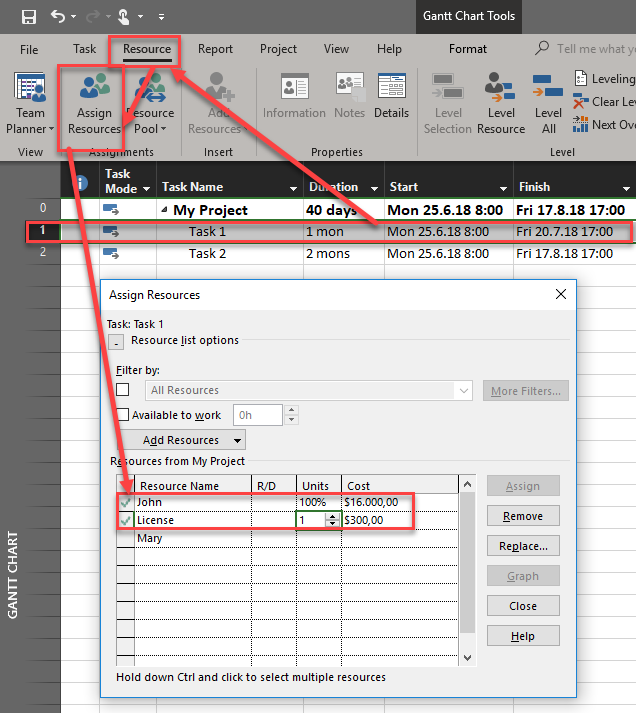Open the Resource Pool icon

tap(150, 106)
